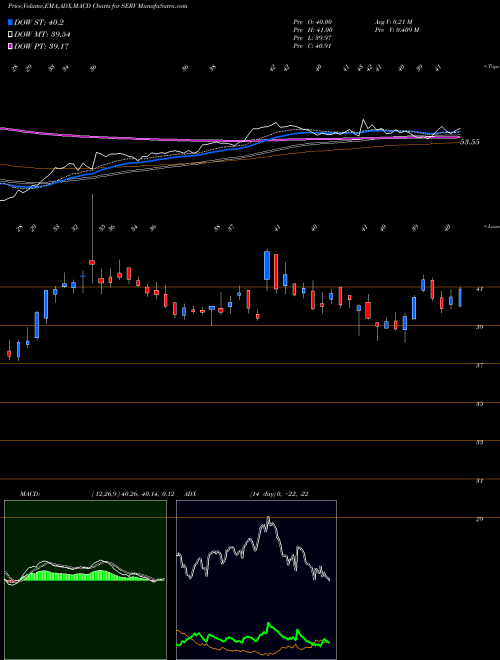Click the ADX '(14 day)' parameter values
The height and width of the screenshot is (660, 500).
click(x=265, y=494)
